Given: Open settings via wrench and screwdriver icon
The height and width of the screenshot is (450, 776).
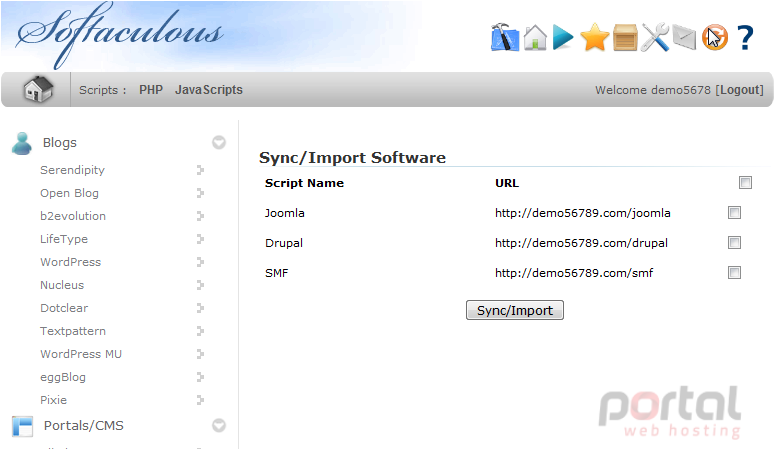Looking at the screenshot, I should point(655,38).
